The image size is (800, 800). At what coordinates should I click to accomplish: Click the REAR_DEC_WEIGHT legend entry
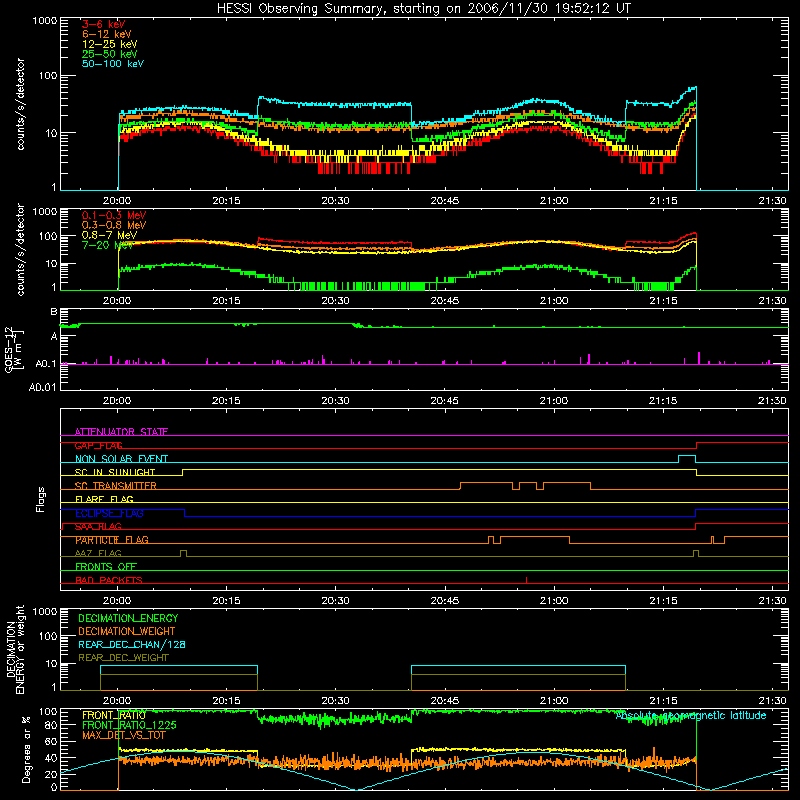coord(123,658)
